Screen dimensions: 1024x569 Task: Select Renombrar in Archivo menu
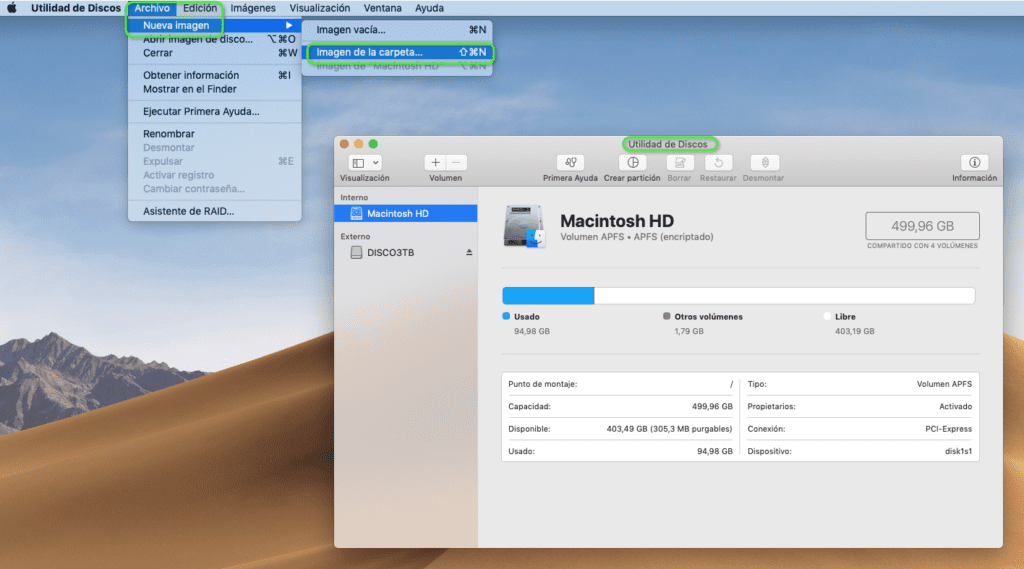(x=215, y=133)
